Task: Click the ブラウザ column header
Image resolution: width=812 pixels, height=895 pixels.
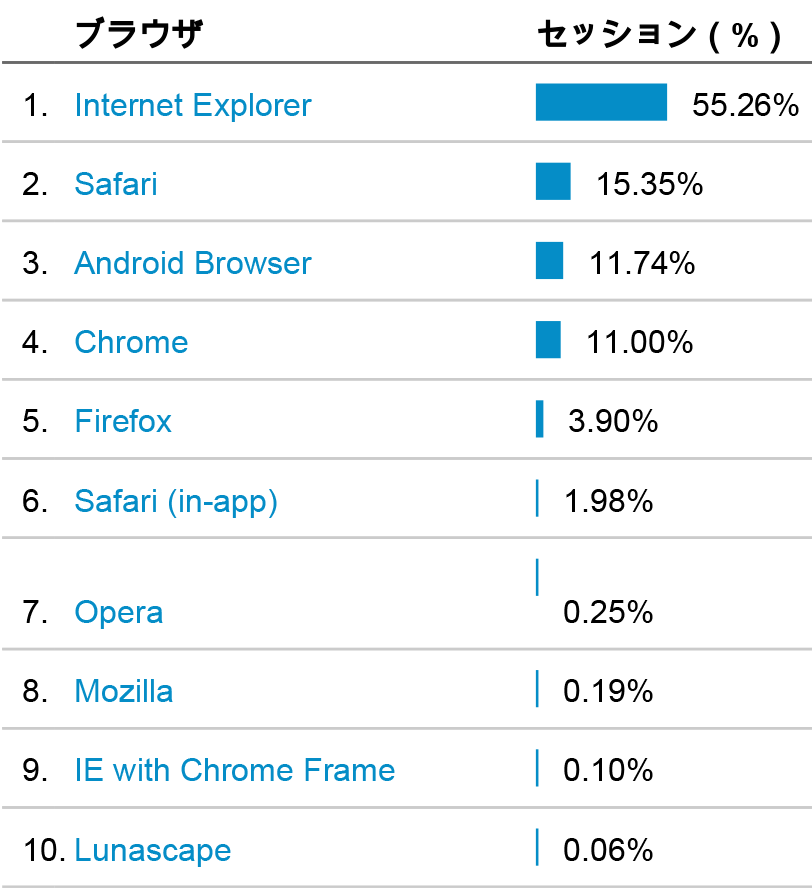Action: (x=139, y=34)
